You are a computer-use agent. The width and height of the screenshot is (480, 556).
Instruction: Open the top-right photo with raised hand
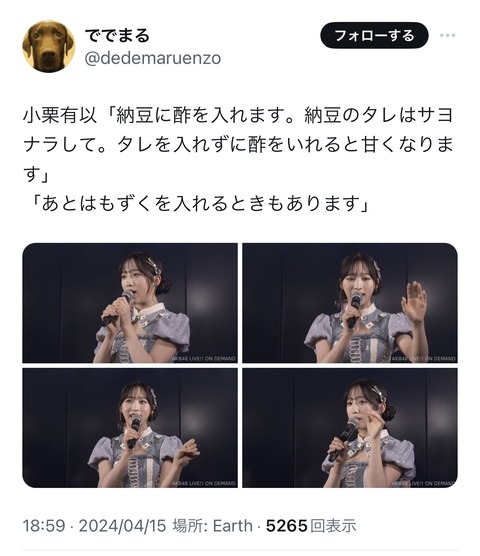pyautogui.click(x=350, y=303)
